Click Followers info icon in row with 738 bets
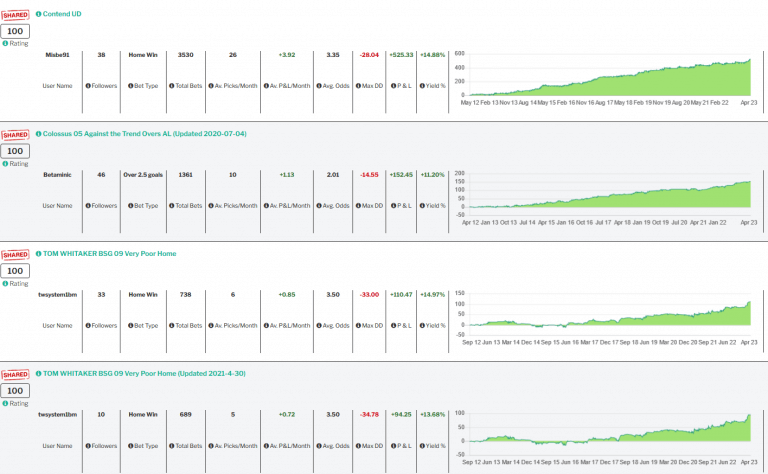Image resolution: width=768 pixels, height=474 pixels. tap(88, 326)
